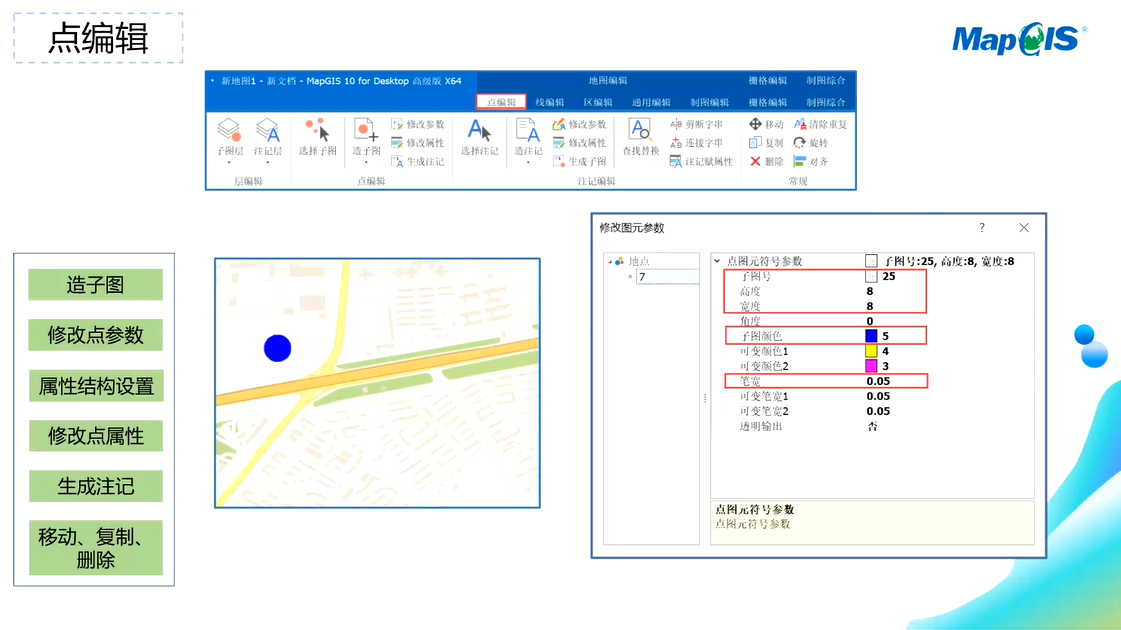Click the green 生成注记 sidebar button

pyautogui.click(x=95, y=486)
